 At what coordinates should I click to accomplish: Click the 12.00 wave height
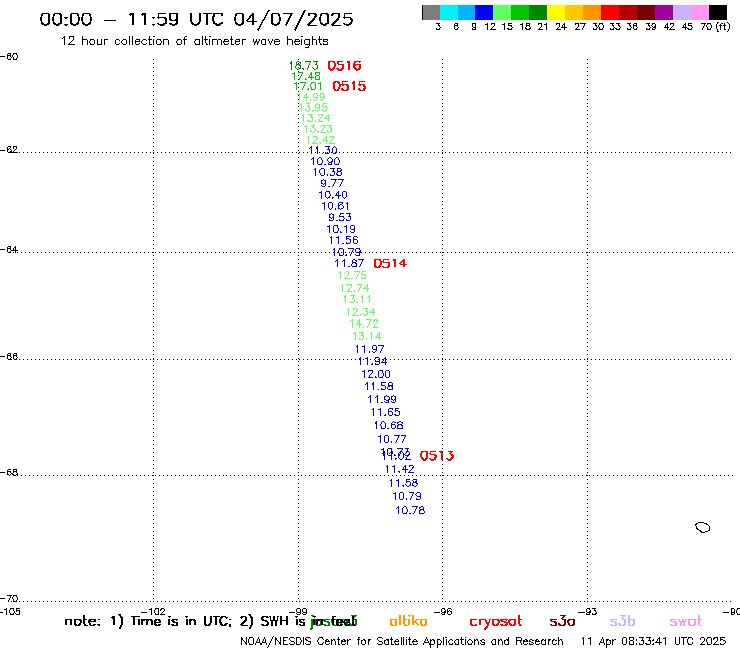click(376, 374)
